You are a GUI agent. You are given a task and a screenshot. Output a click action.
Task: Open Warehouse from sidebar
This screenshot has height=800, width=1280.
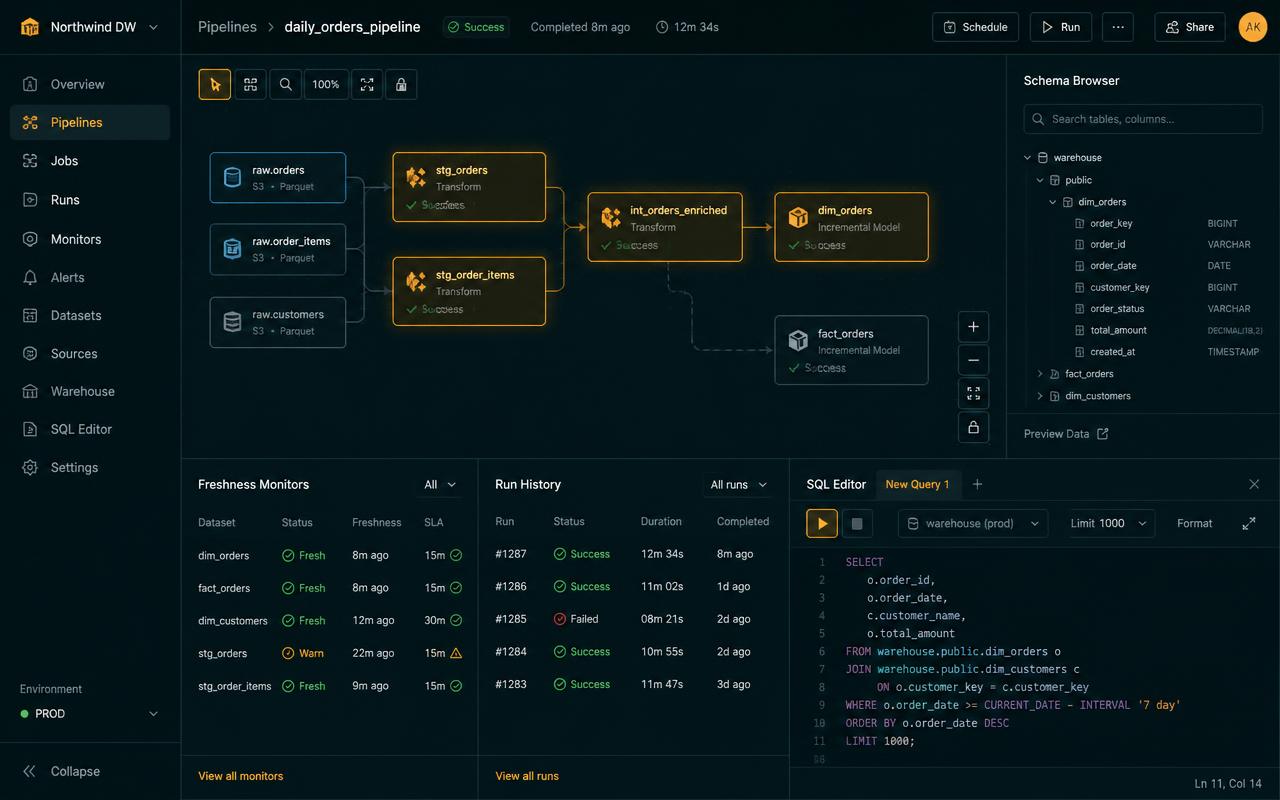pos(90,391)
